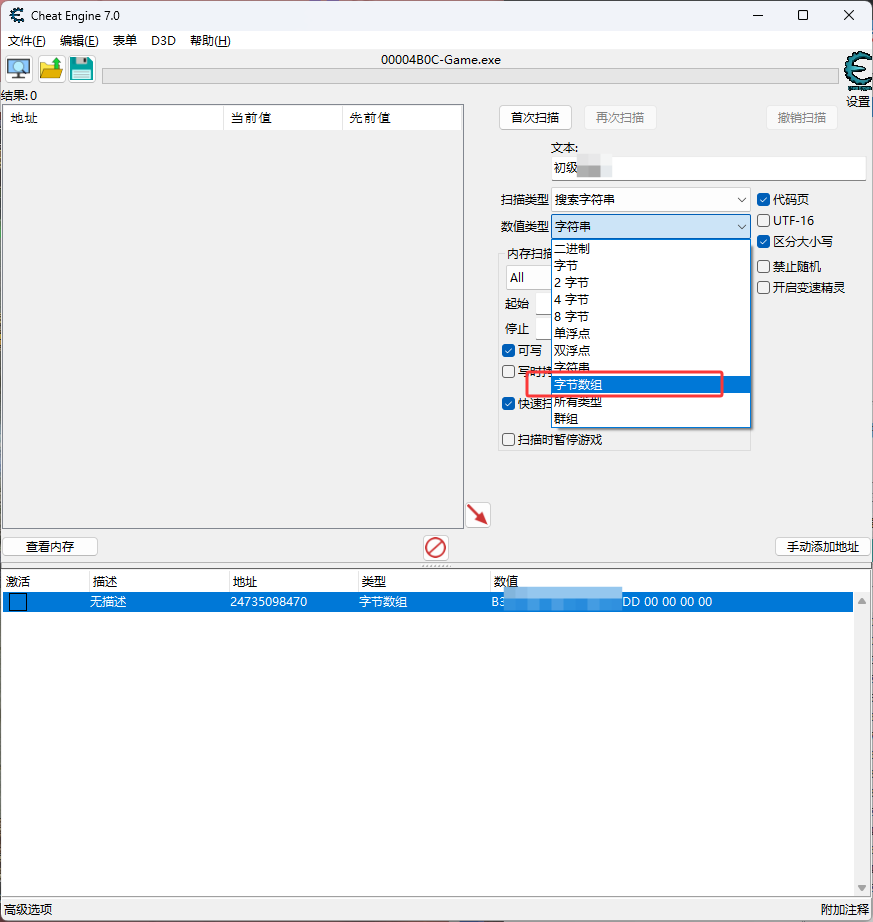Click the 激活 column header
This screenshot has width=873, height=922.
pos(46,582)
